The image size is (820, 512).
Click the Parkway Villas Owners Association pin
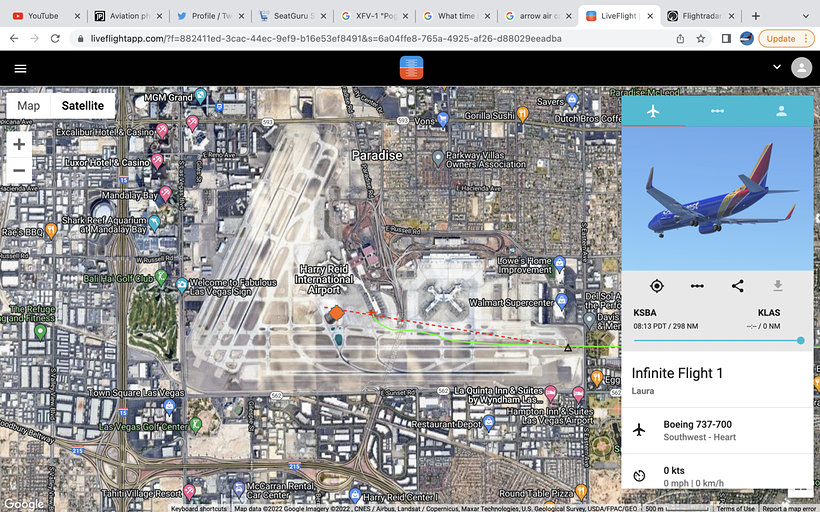[x=438, y=157]
